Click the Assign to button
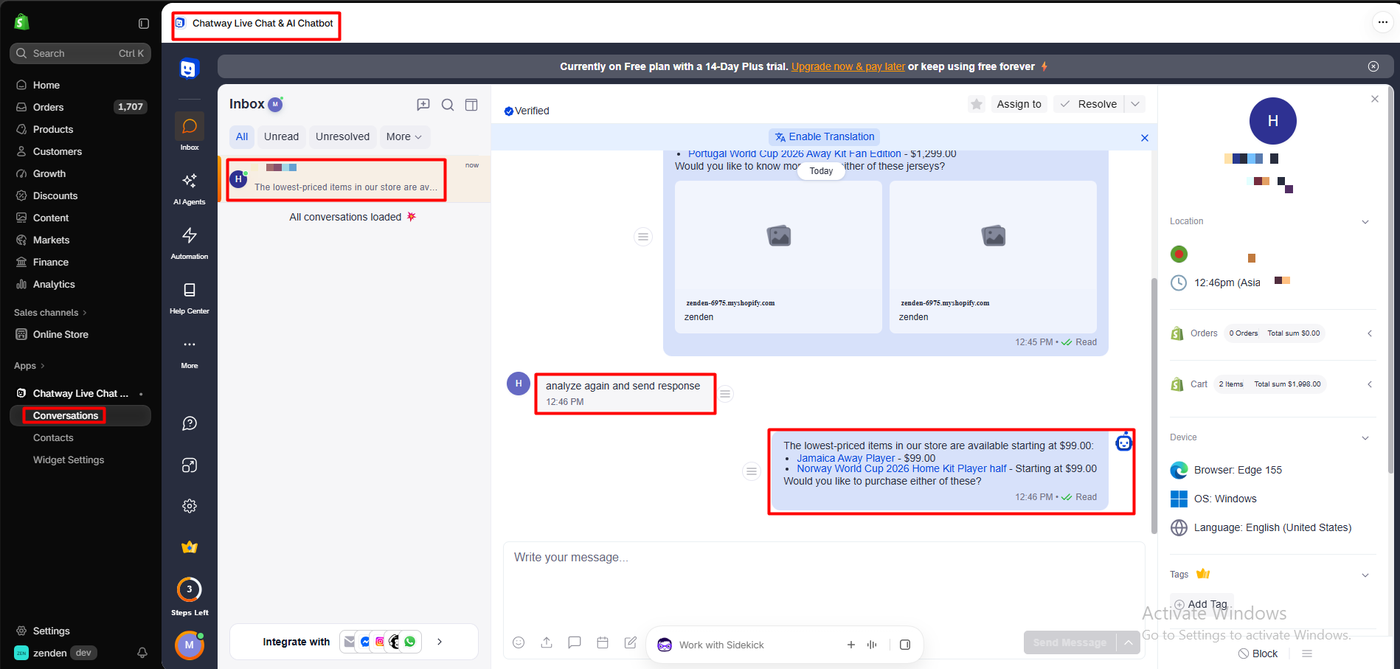Image resolution: width=1400 pixels, height=669 pixels. [1019, 104]
